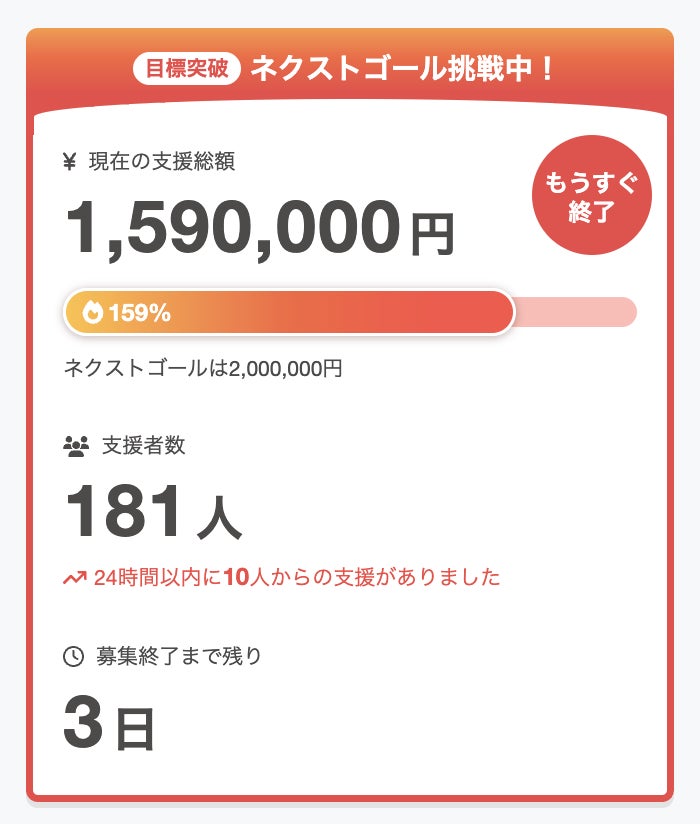Click the 24時間以内に10人 support notice
This screenshot has width=700, height=824.
(296, 578)
